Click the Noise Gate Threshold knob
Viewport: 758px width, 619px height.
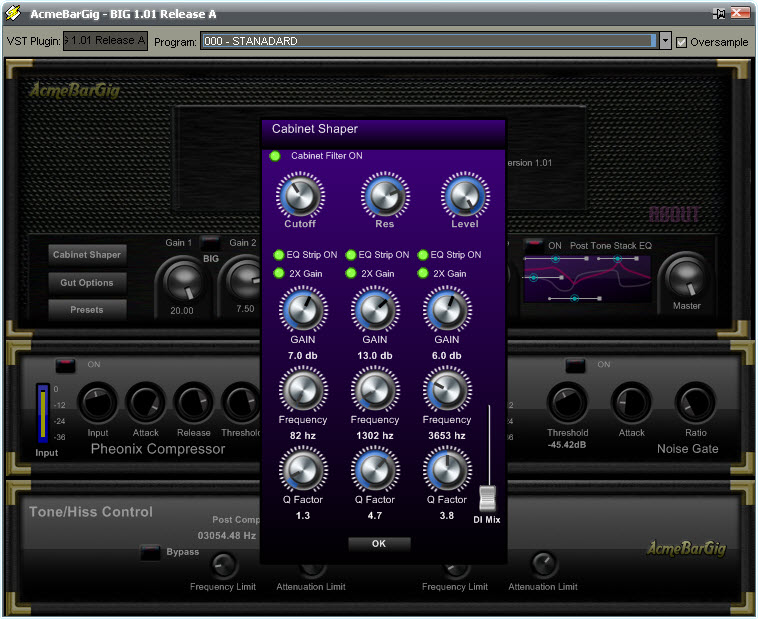point(568,403)
